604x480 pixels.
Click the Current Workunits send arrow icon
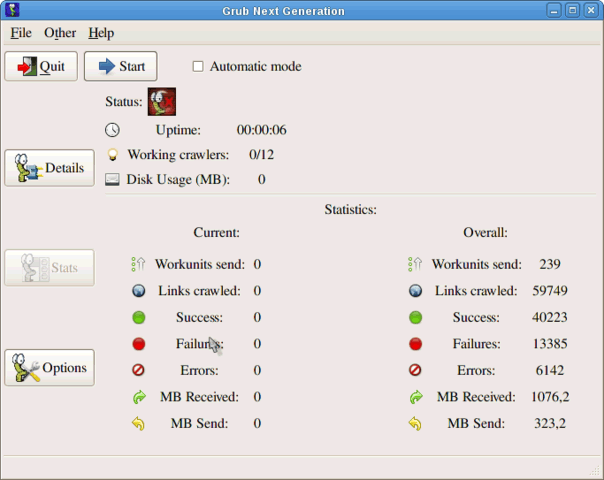point(139,264)
